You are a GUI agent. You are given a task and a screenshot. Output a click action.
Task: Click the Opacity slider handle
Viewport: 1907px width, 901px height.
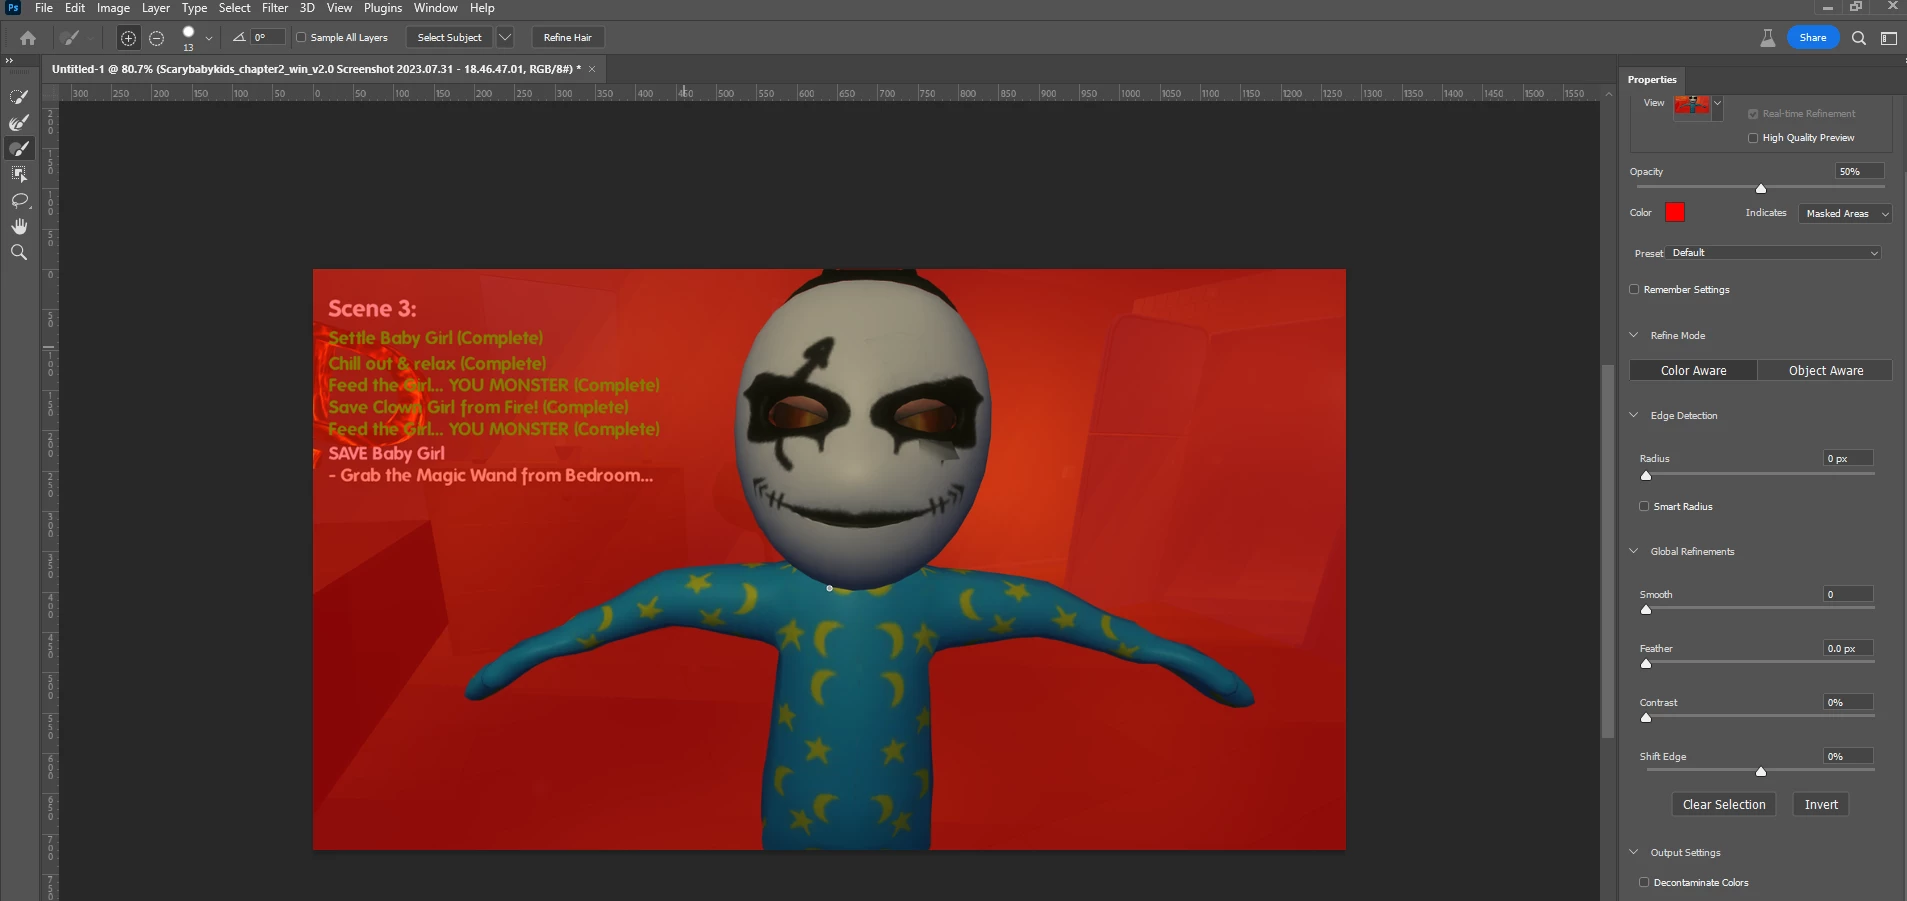(x=1761, y=188)
